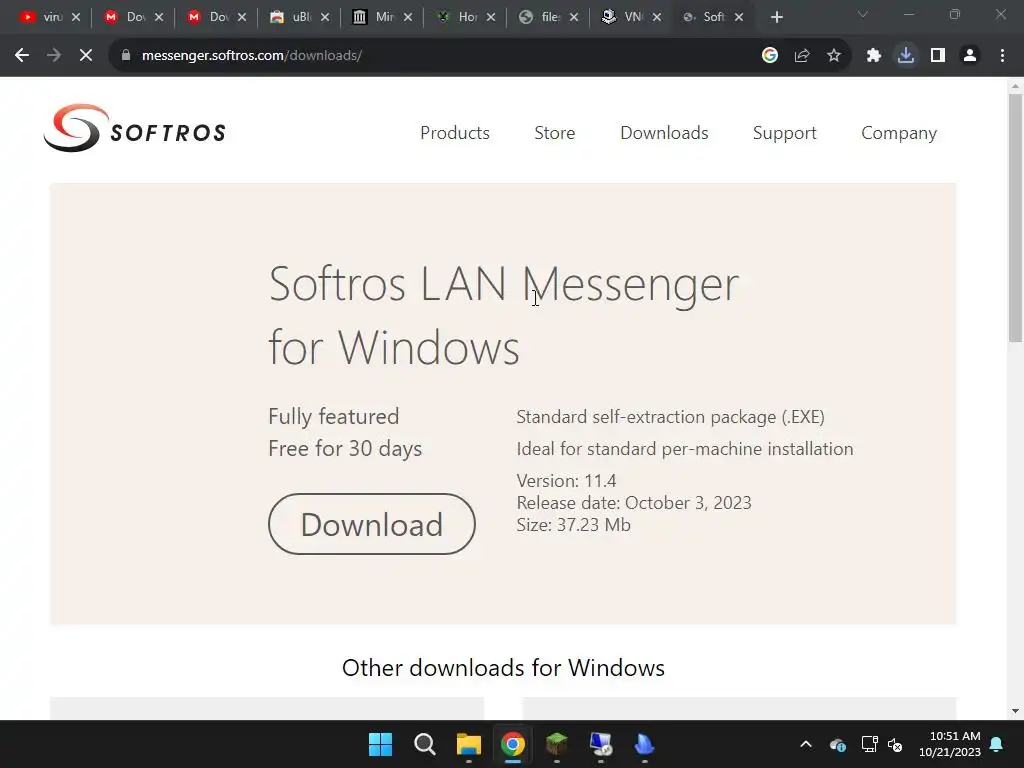Screen dimensions: 1024x768
Task: Open the Store menu item
Action: (x=554, y=133)
